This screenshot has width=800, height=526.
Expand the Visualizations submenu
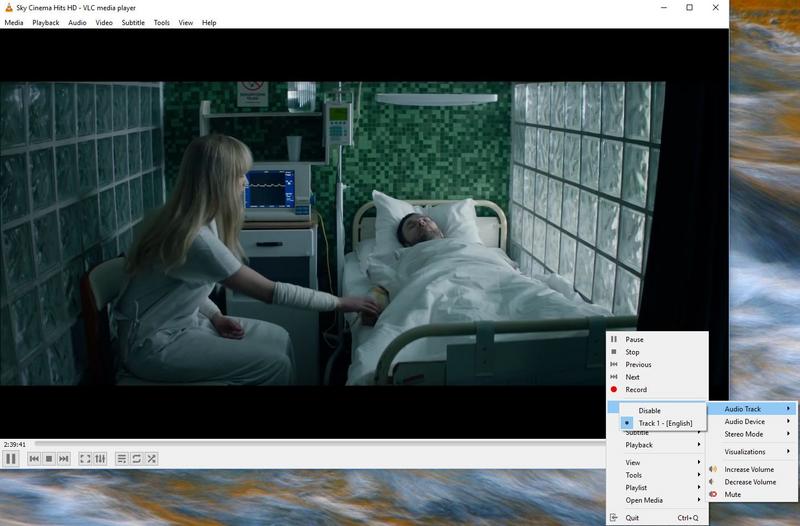point(752,452)
